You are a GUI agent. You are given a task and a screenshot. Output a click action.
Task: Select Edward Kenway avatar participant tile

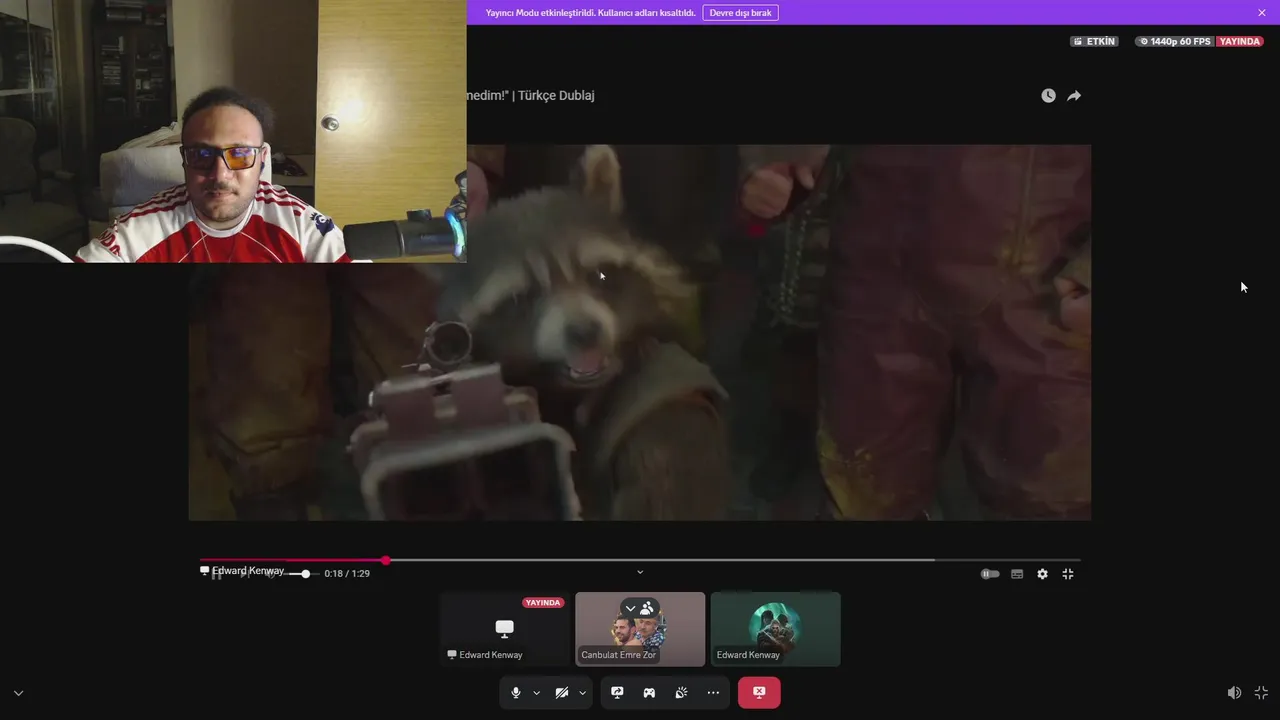pos(775,629)
